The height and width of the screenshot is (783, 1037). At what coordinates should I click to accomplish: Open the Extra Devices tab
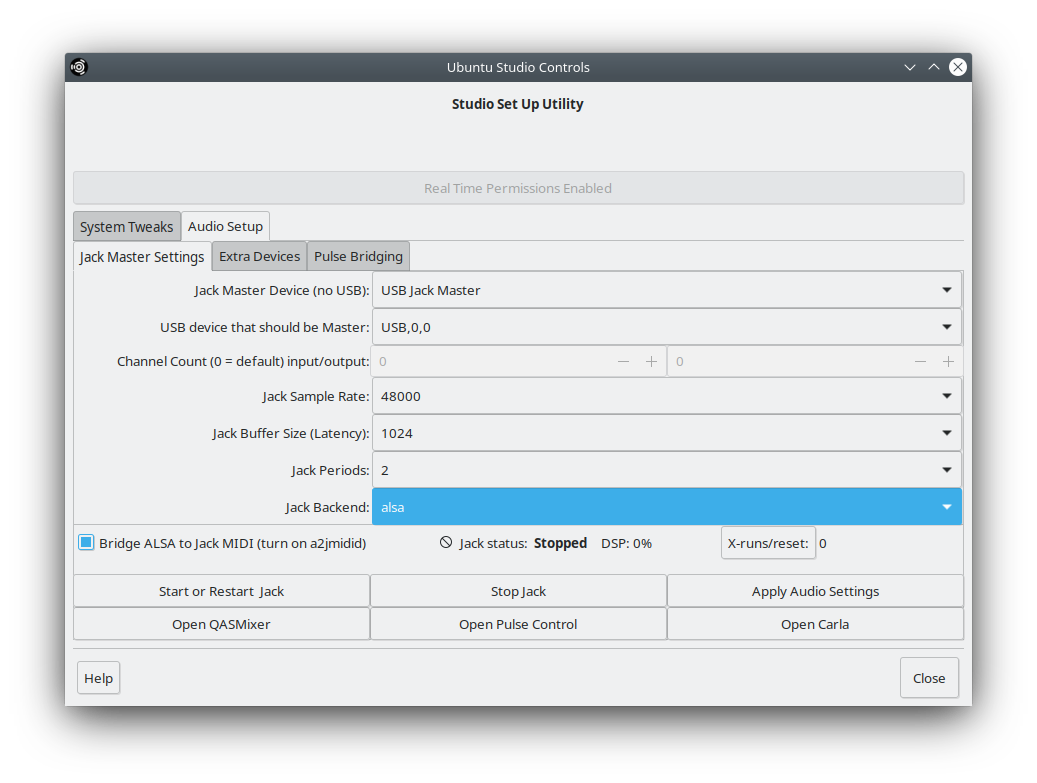pyautogui.click(x=259, y=256)
